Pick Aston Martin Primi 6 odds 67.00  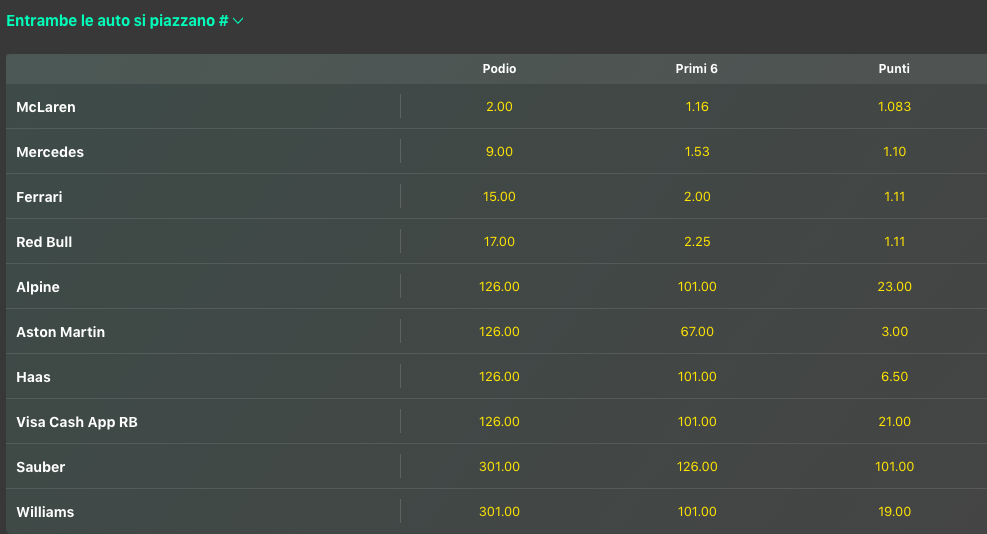click(697, 332)
